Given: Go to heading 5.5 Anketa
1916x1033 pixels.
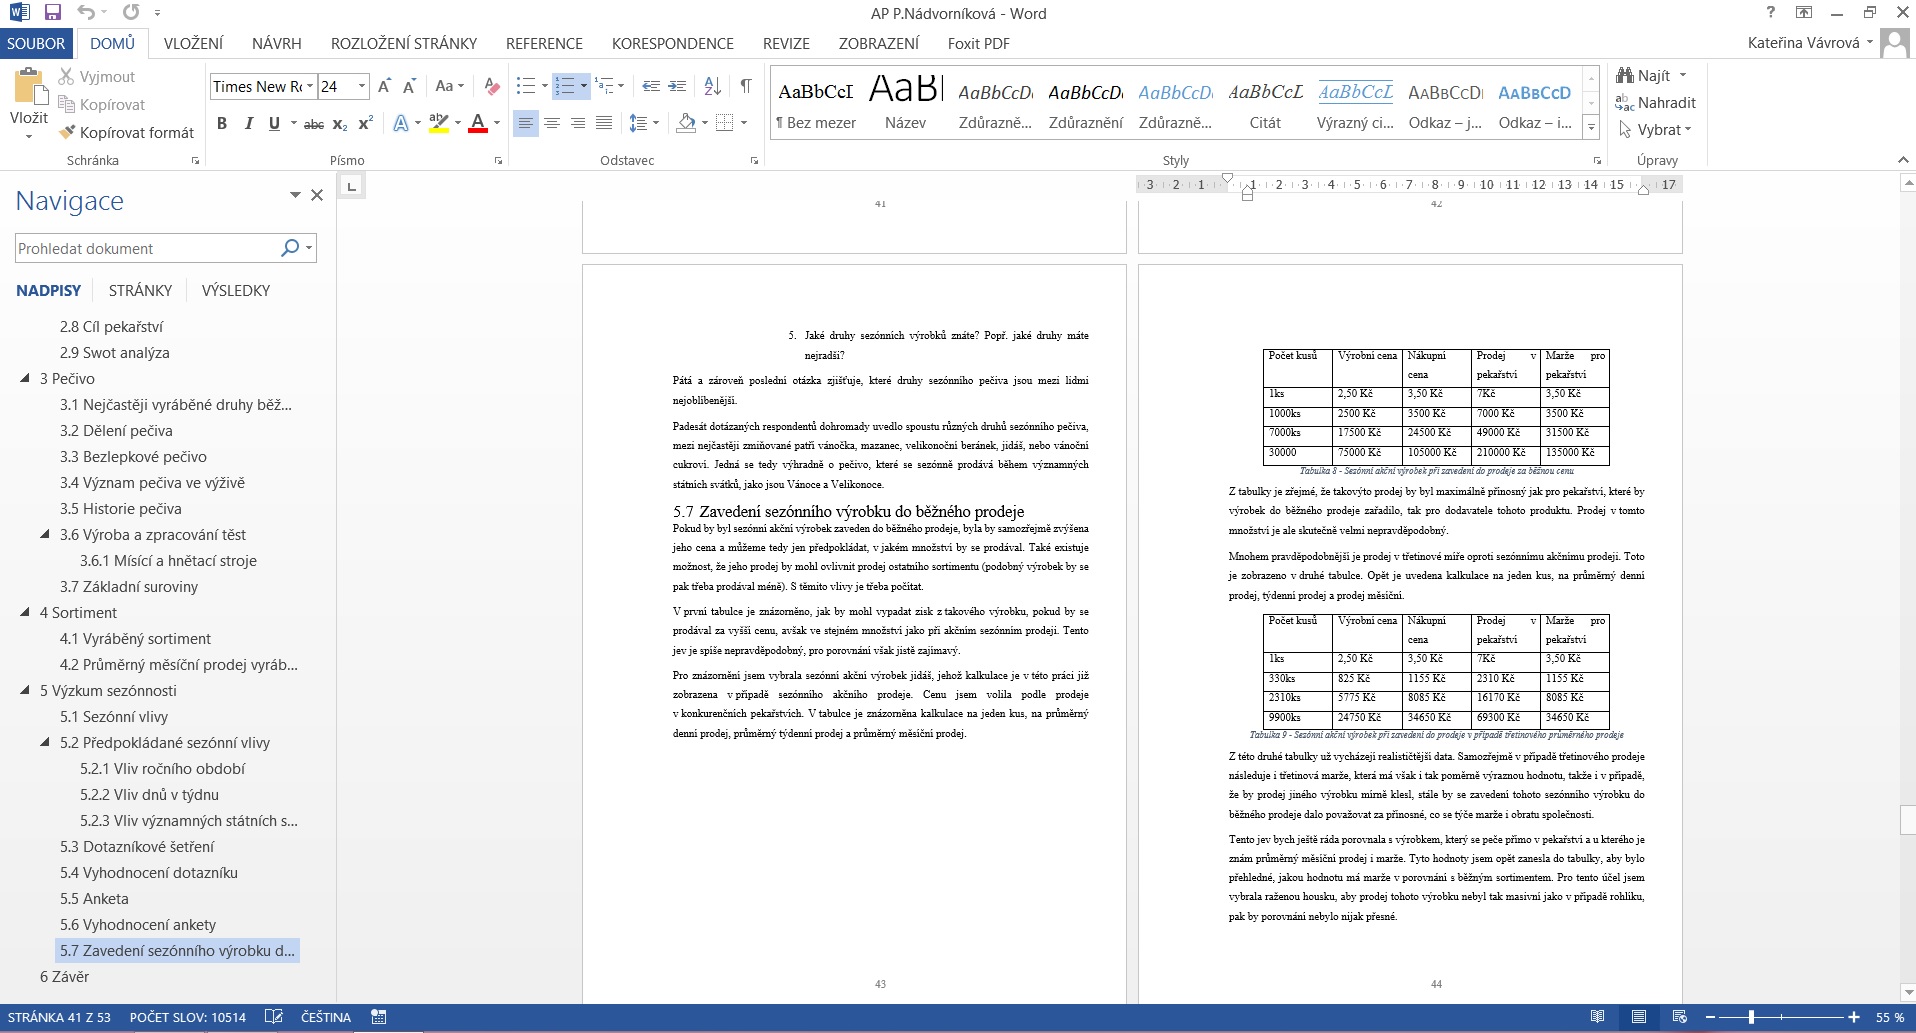Looking at the screenshot, I should tap(94, 898).
